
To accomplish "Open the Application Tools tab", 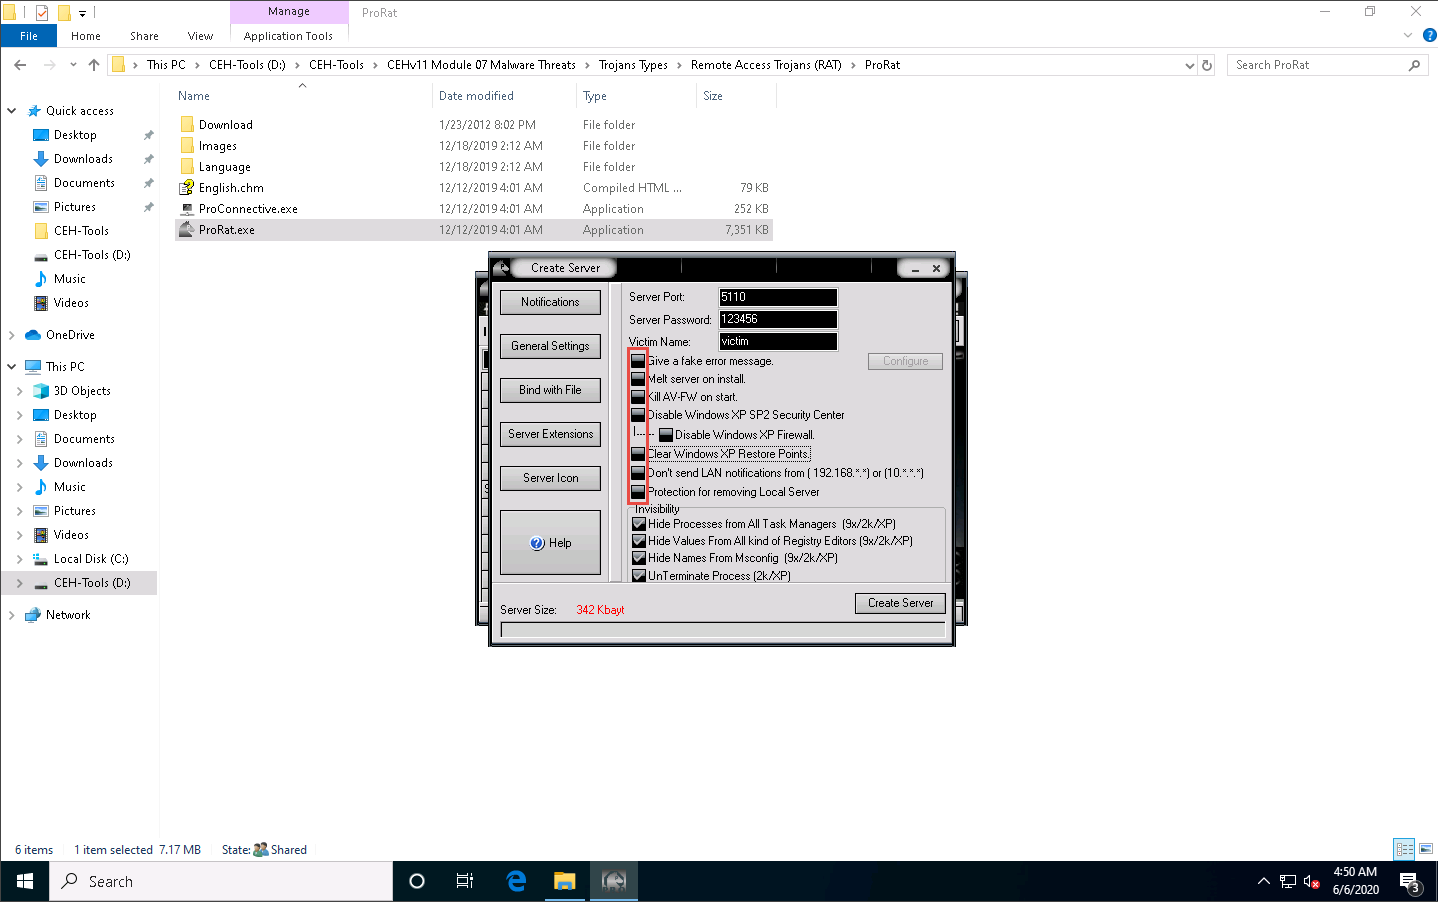I will (288, 36).
